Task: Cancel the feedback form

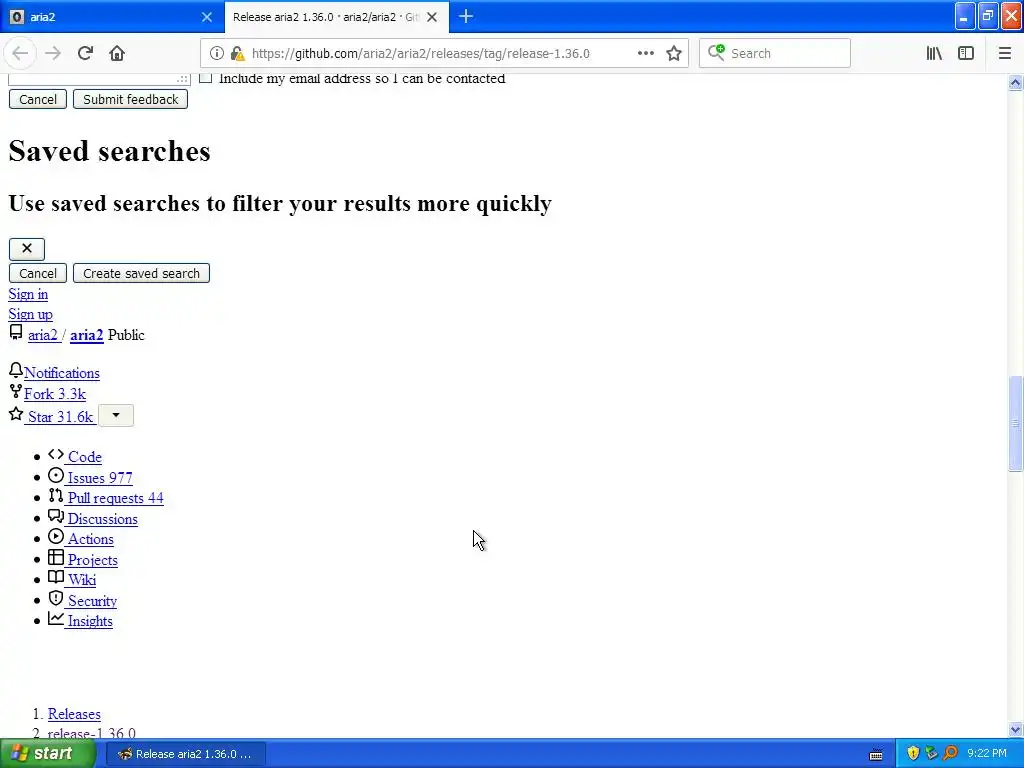Action: [38, 99]
